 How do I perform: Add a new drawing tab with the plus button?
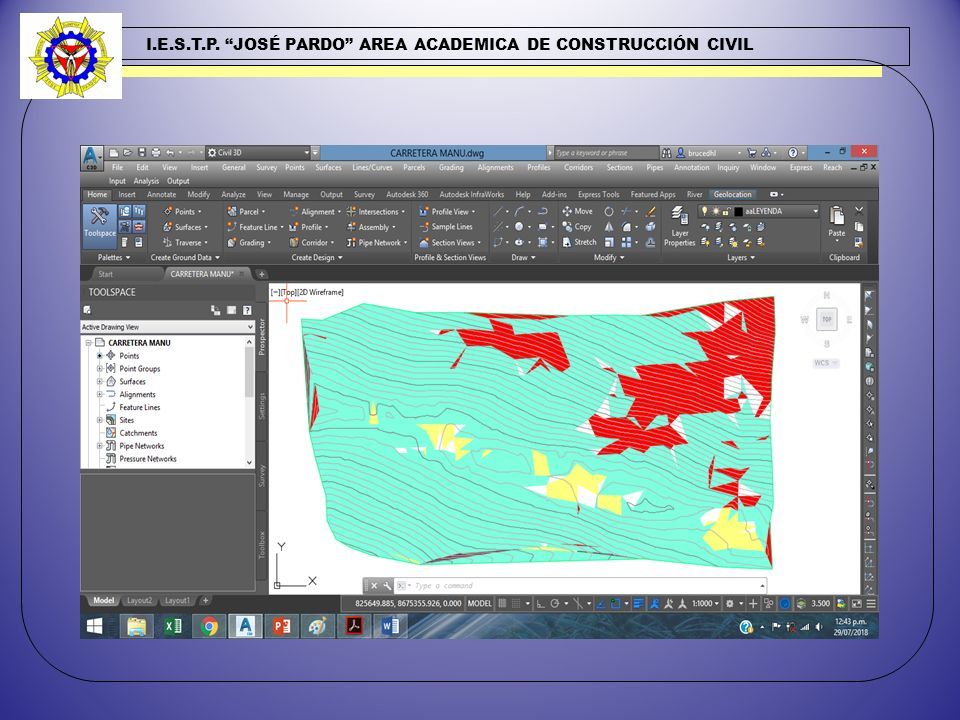tap(261, 274)
